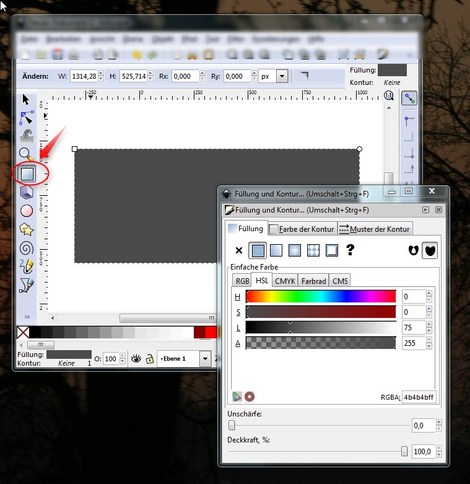Toggle layer lock padlock icon
The image size is (470, 484).
[150, 359]
